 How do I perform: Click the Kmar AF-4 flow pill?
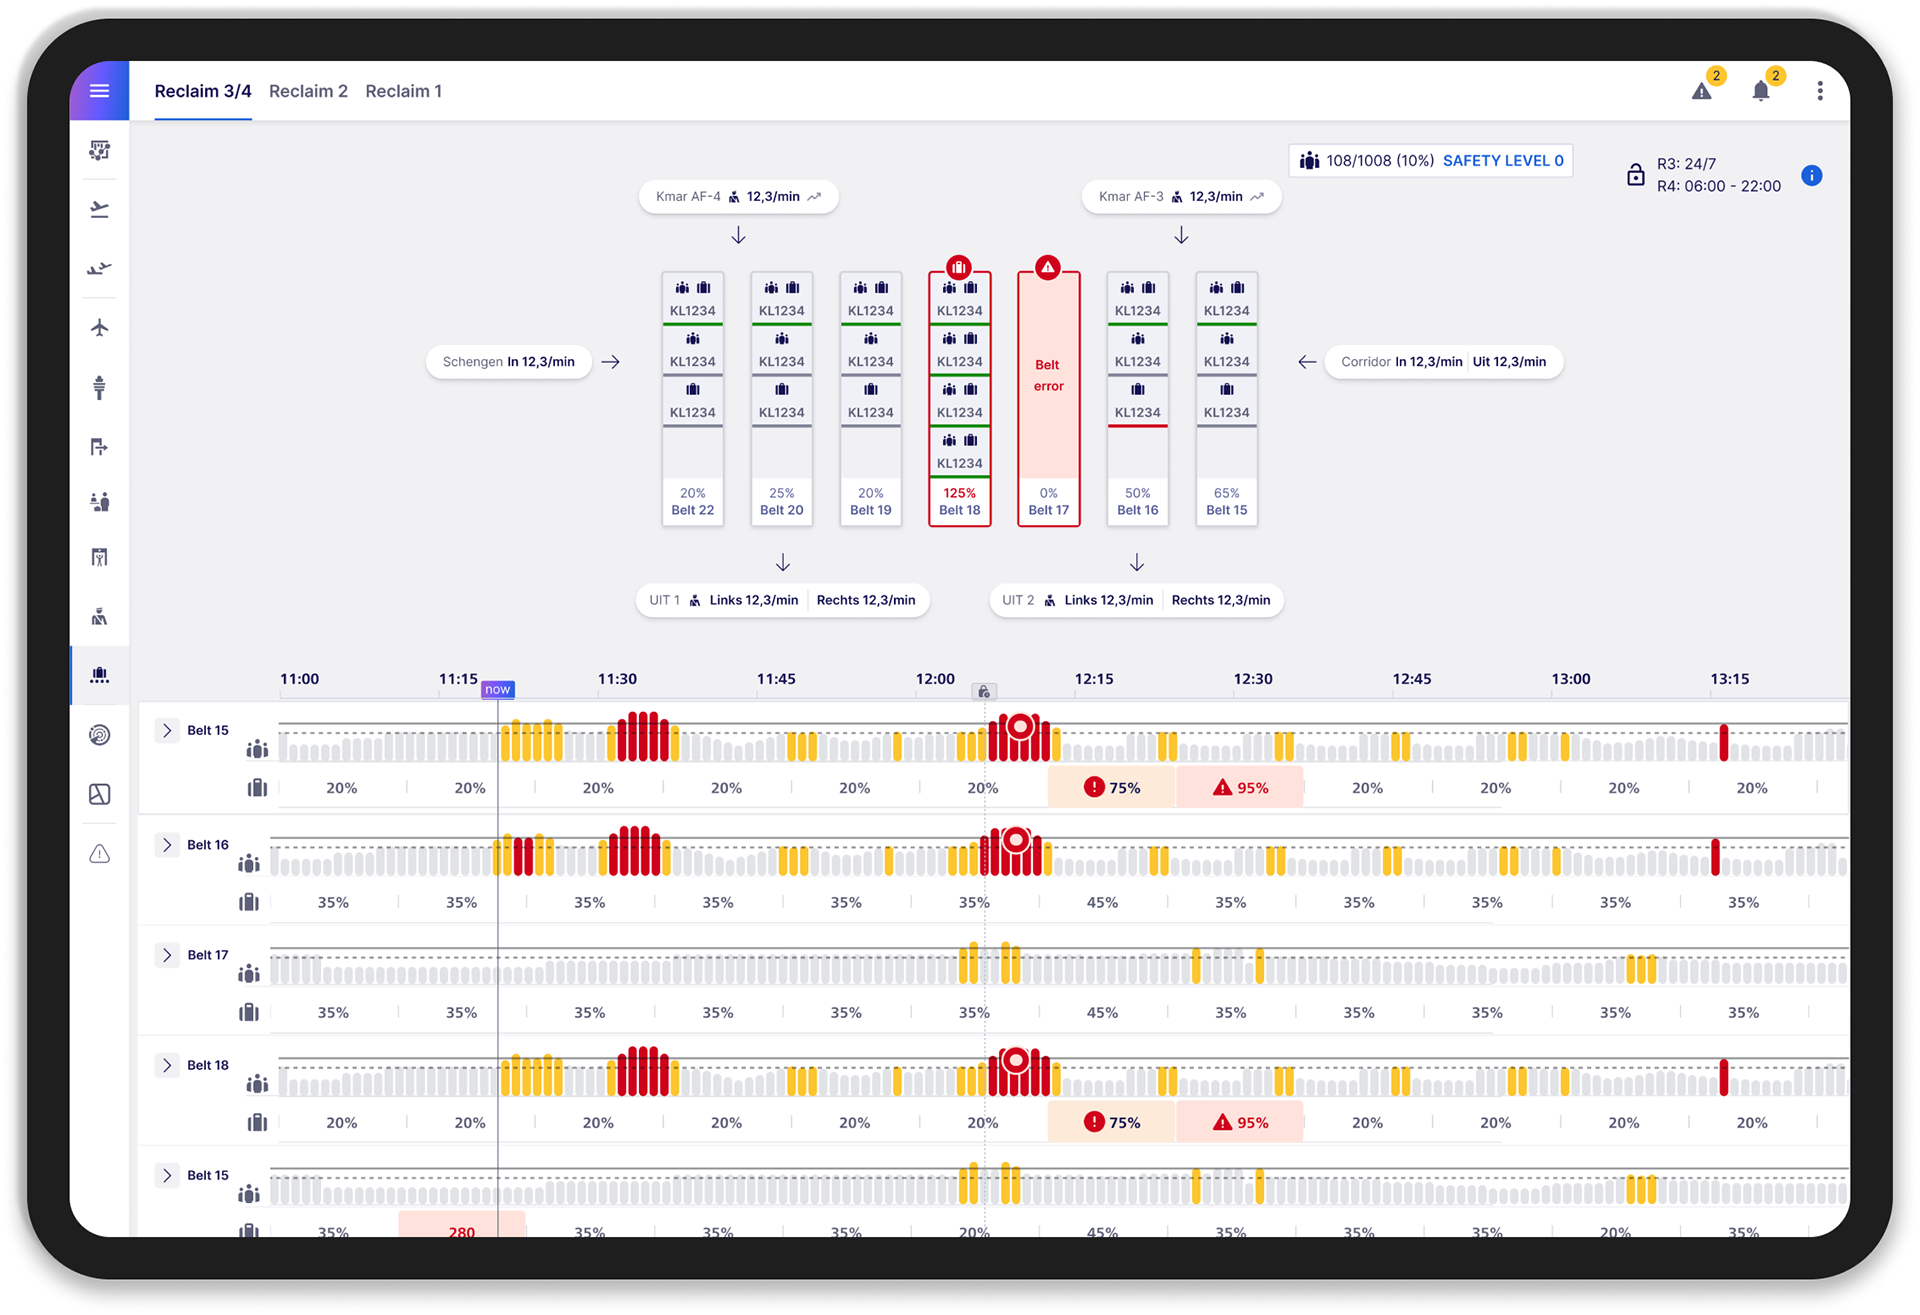738,197
